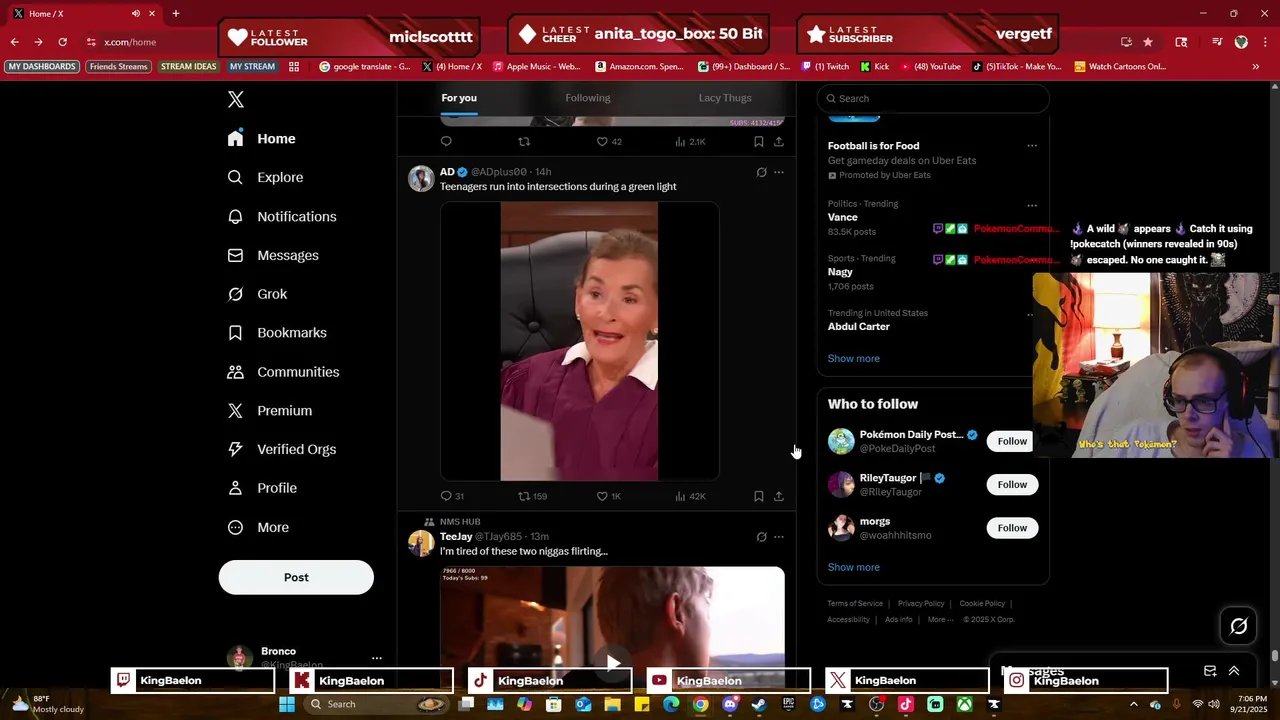Repost AD's post showing 159 reposts

pos(532,496)
